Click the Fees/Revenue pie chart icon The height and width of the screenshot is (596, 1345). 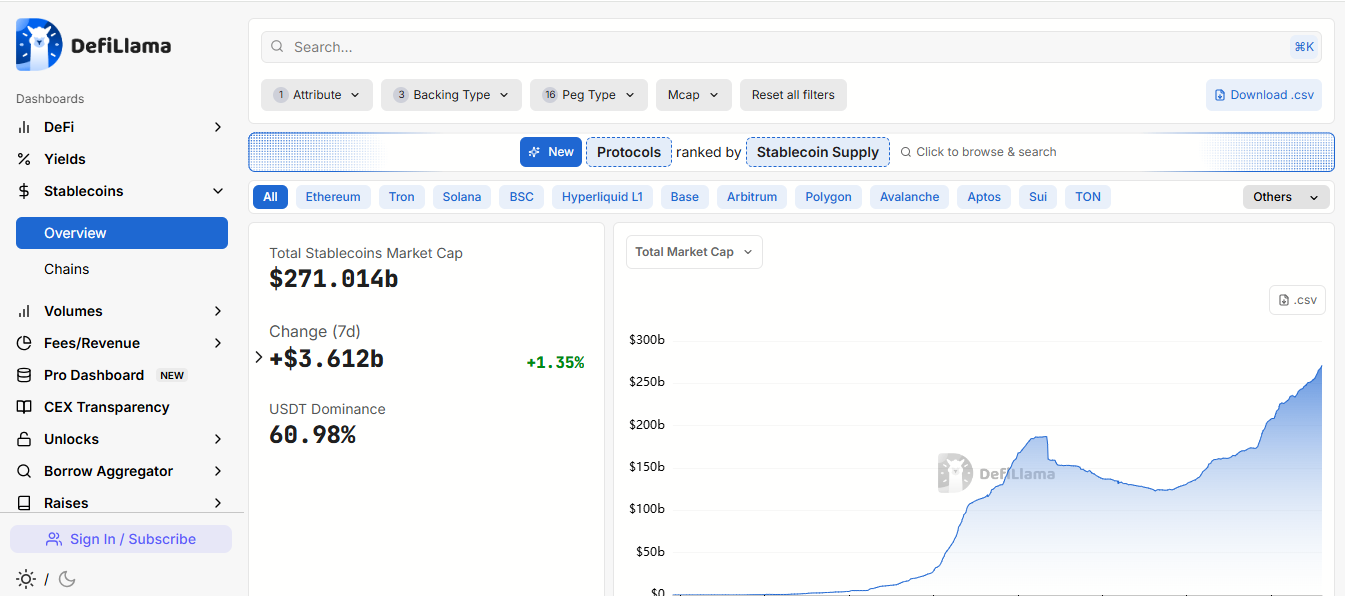click(x=24, y=343)
